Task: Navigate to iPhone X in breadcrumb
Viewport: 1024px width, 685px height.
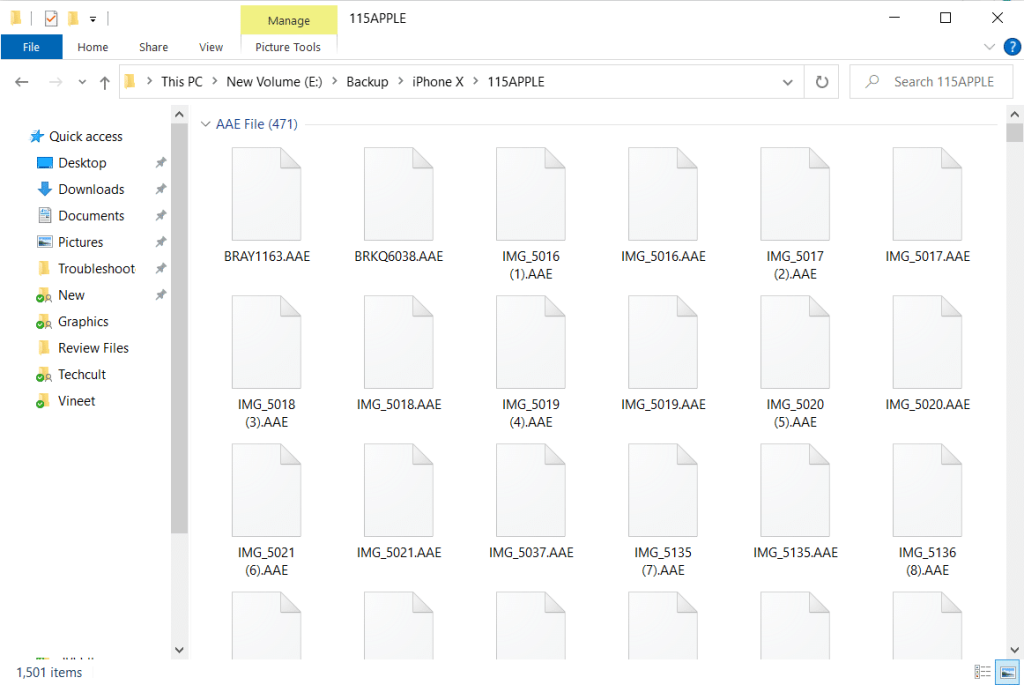Action: (x=437, y=82)
